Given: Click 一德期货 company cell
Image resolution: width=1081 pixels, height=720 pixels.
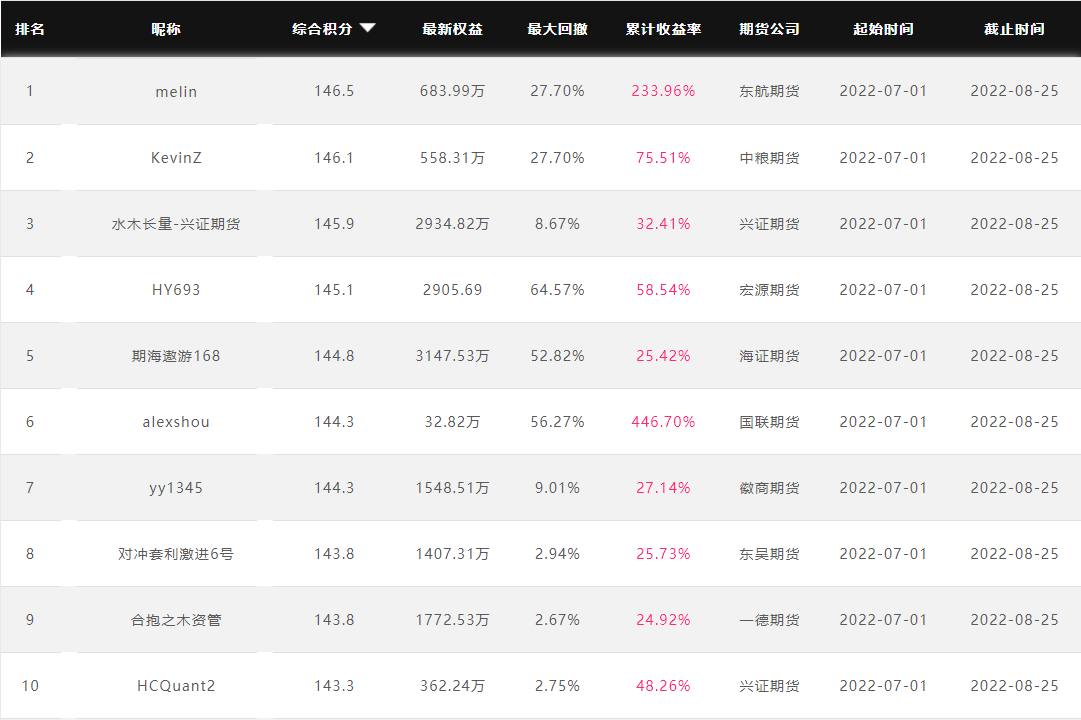Looking at the screenshot, I should 769,619.
